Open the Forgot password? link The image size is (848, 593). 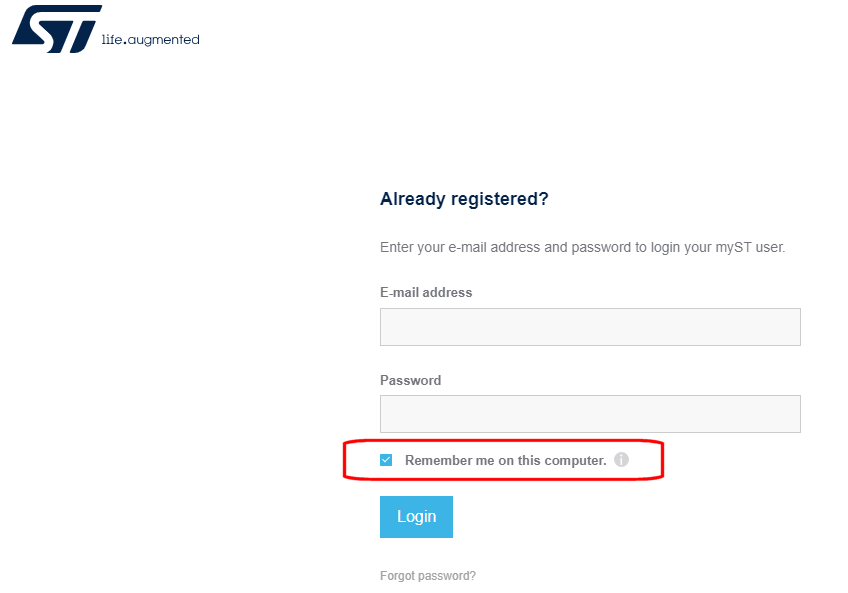(x=428, y=576)
